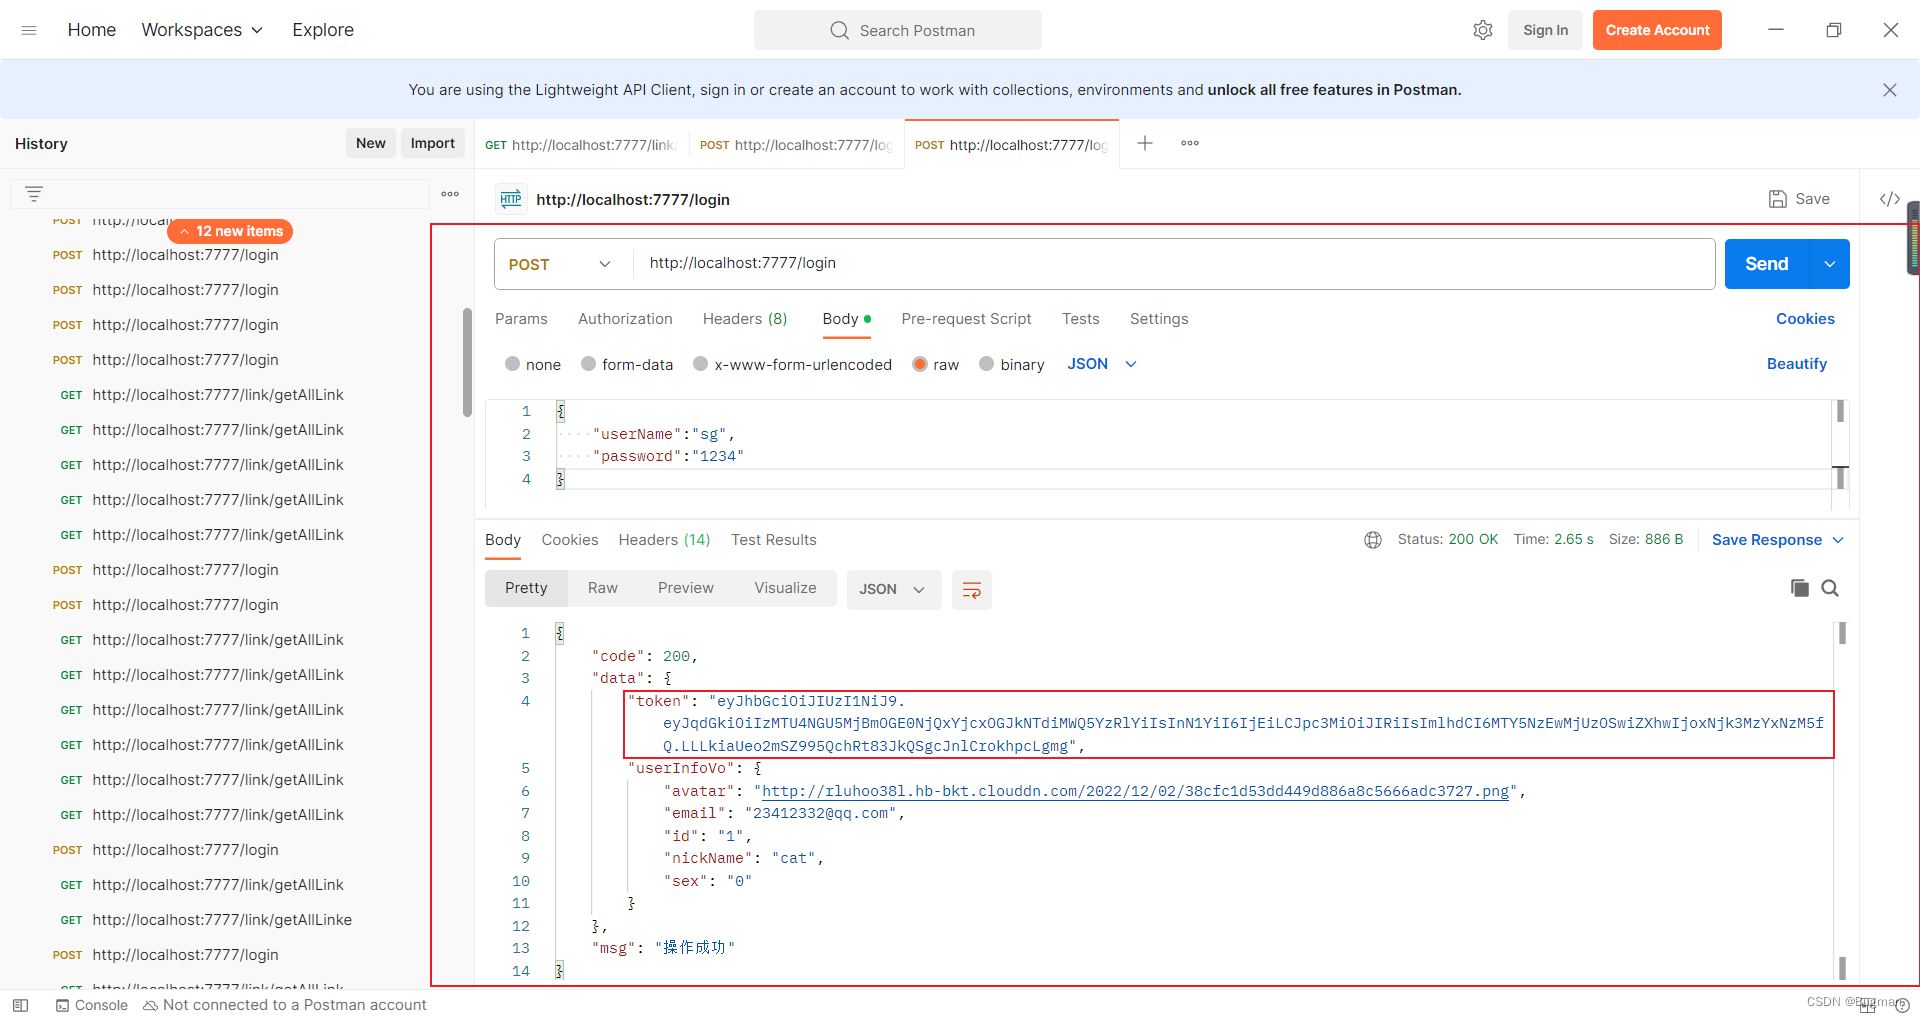
Task: Open the Tests tab
Action: [1080, 319]
